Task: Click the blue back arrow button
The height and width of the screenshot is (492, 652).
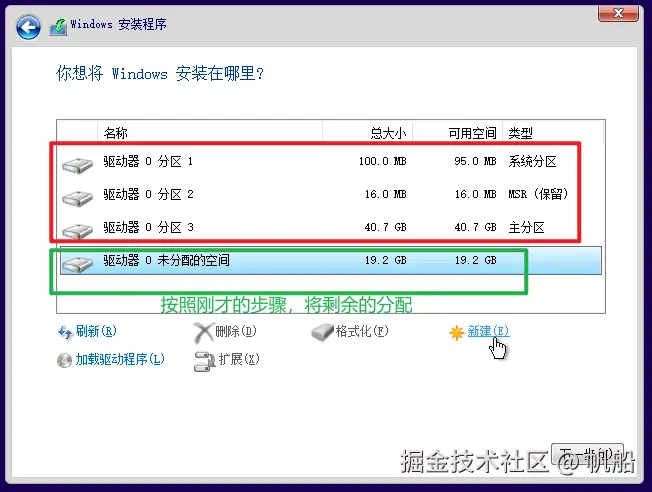Action: (28, 27)
